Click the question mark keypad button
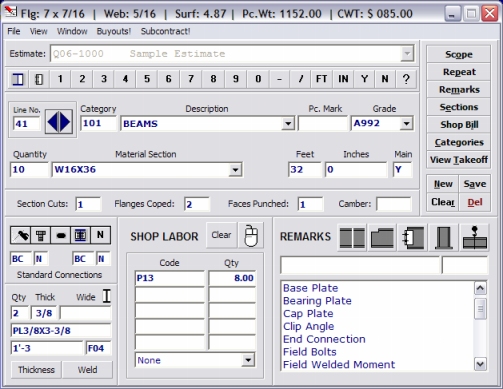 [406, 79]
